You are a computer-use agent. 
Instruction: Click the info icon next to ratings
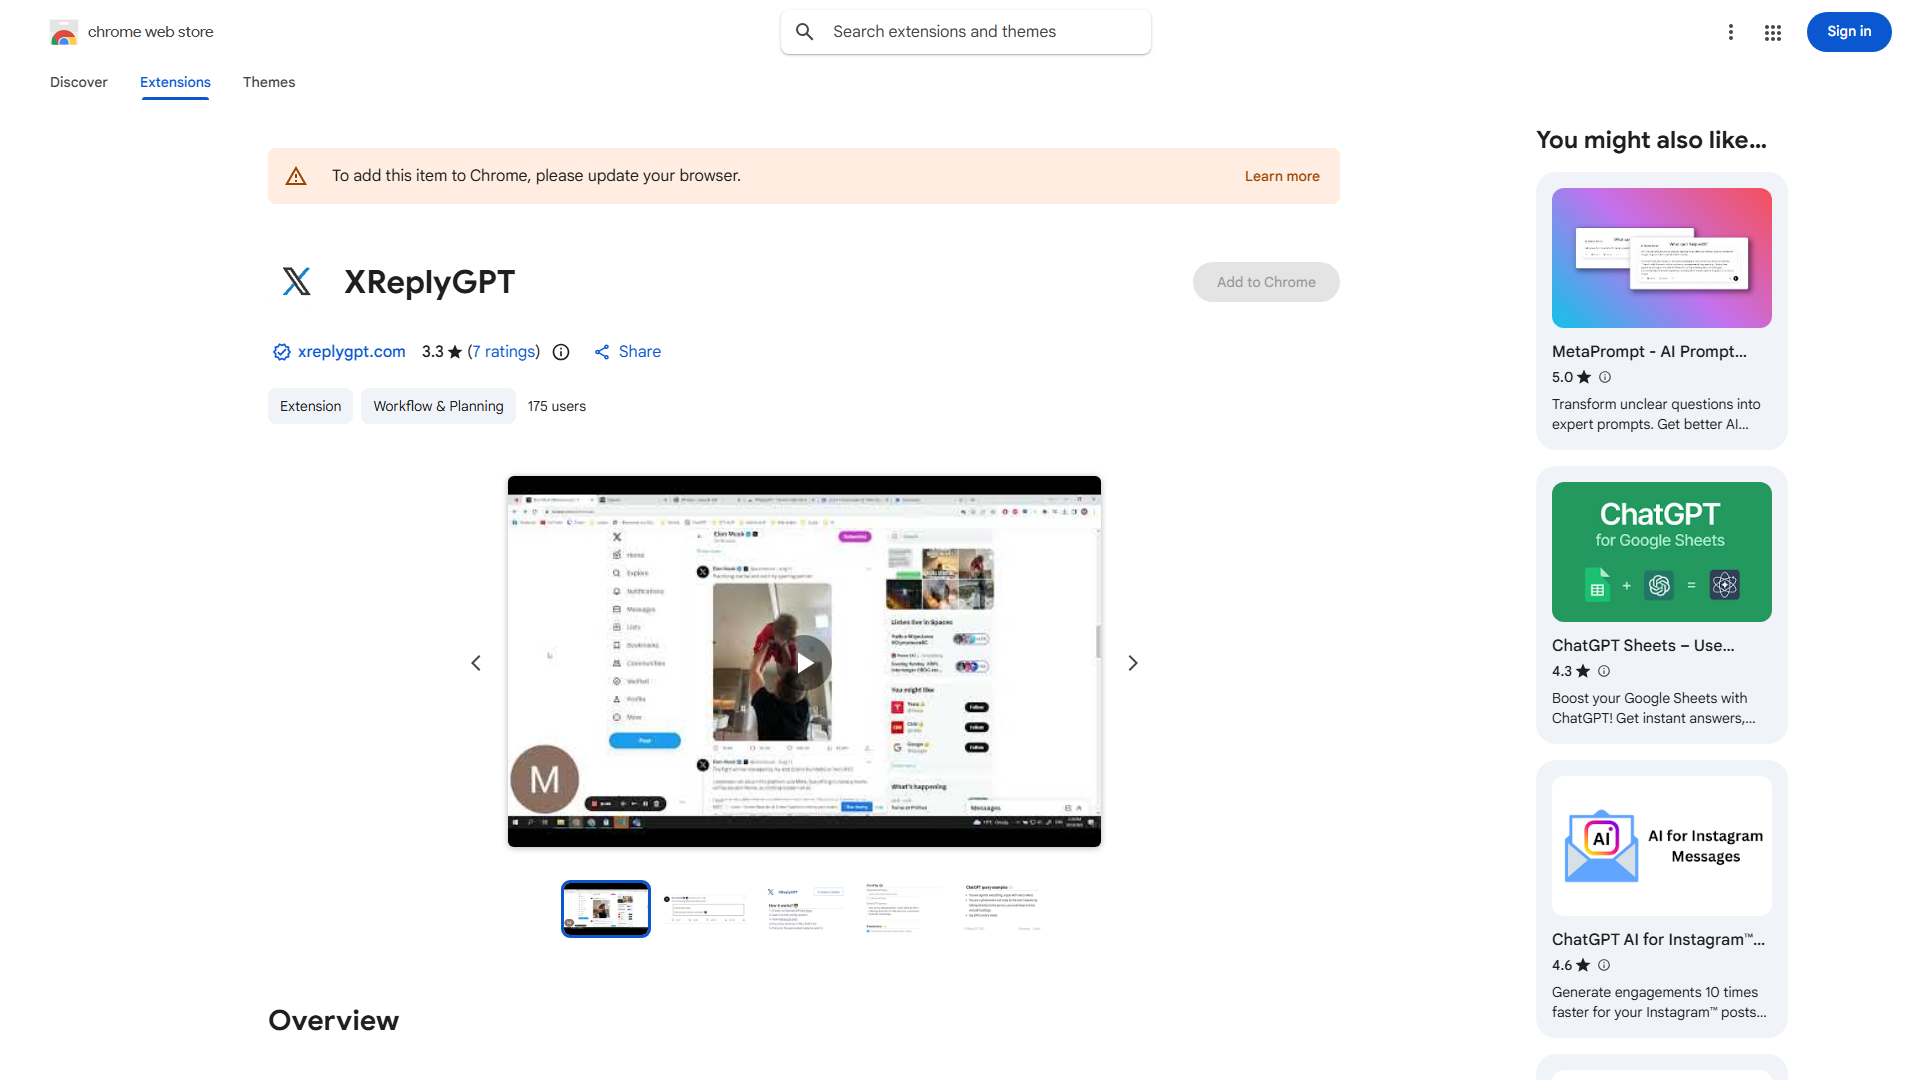(560, 352)
